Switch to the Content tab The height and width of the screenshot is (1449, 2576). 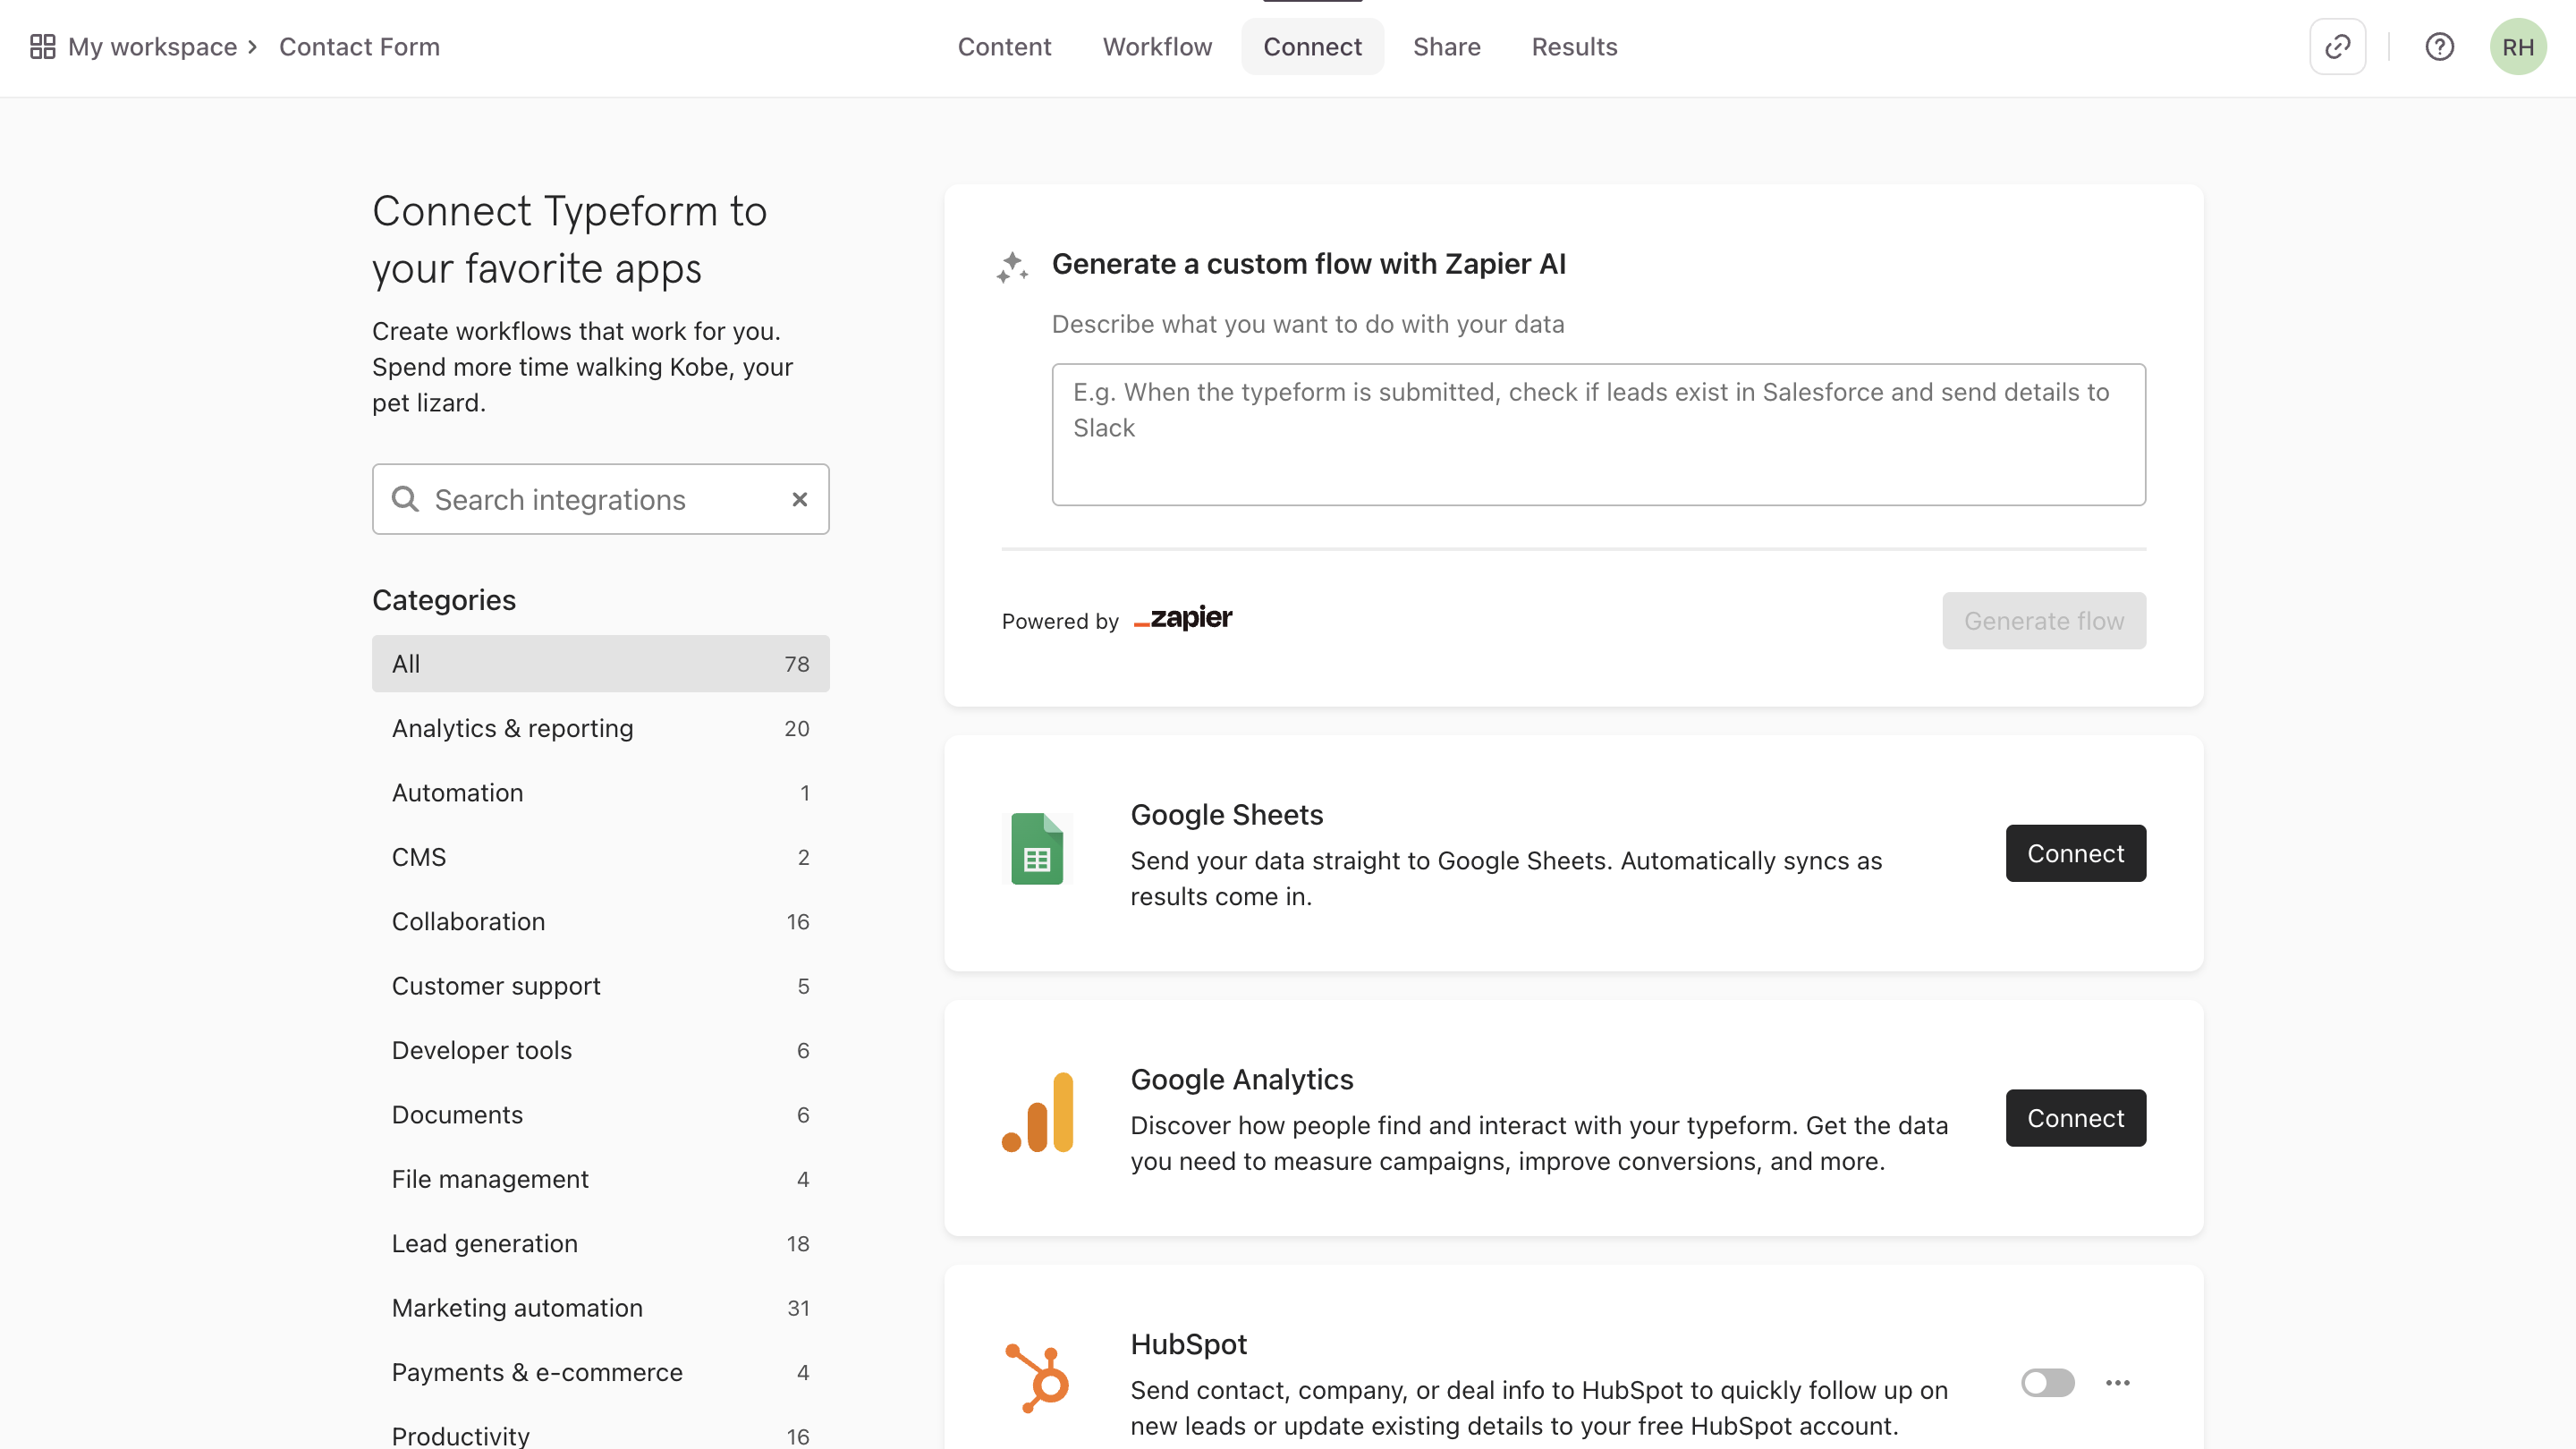[1004, 47]
